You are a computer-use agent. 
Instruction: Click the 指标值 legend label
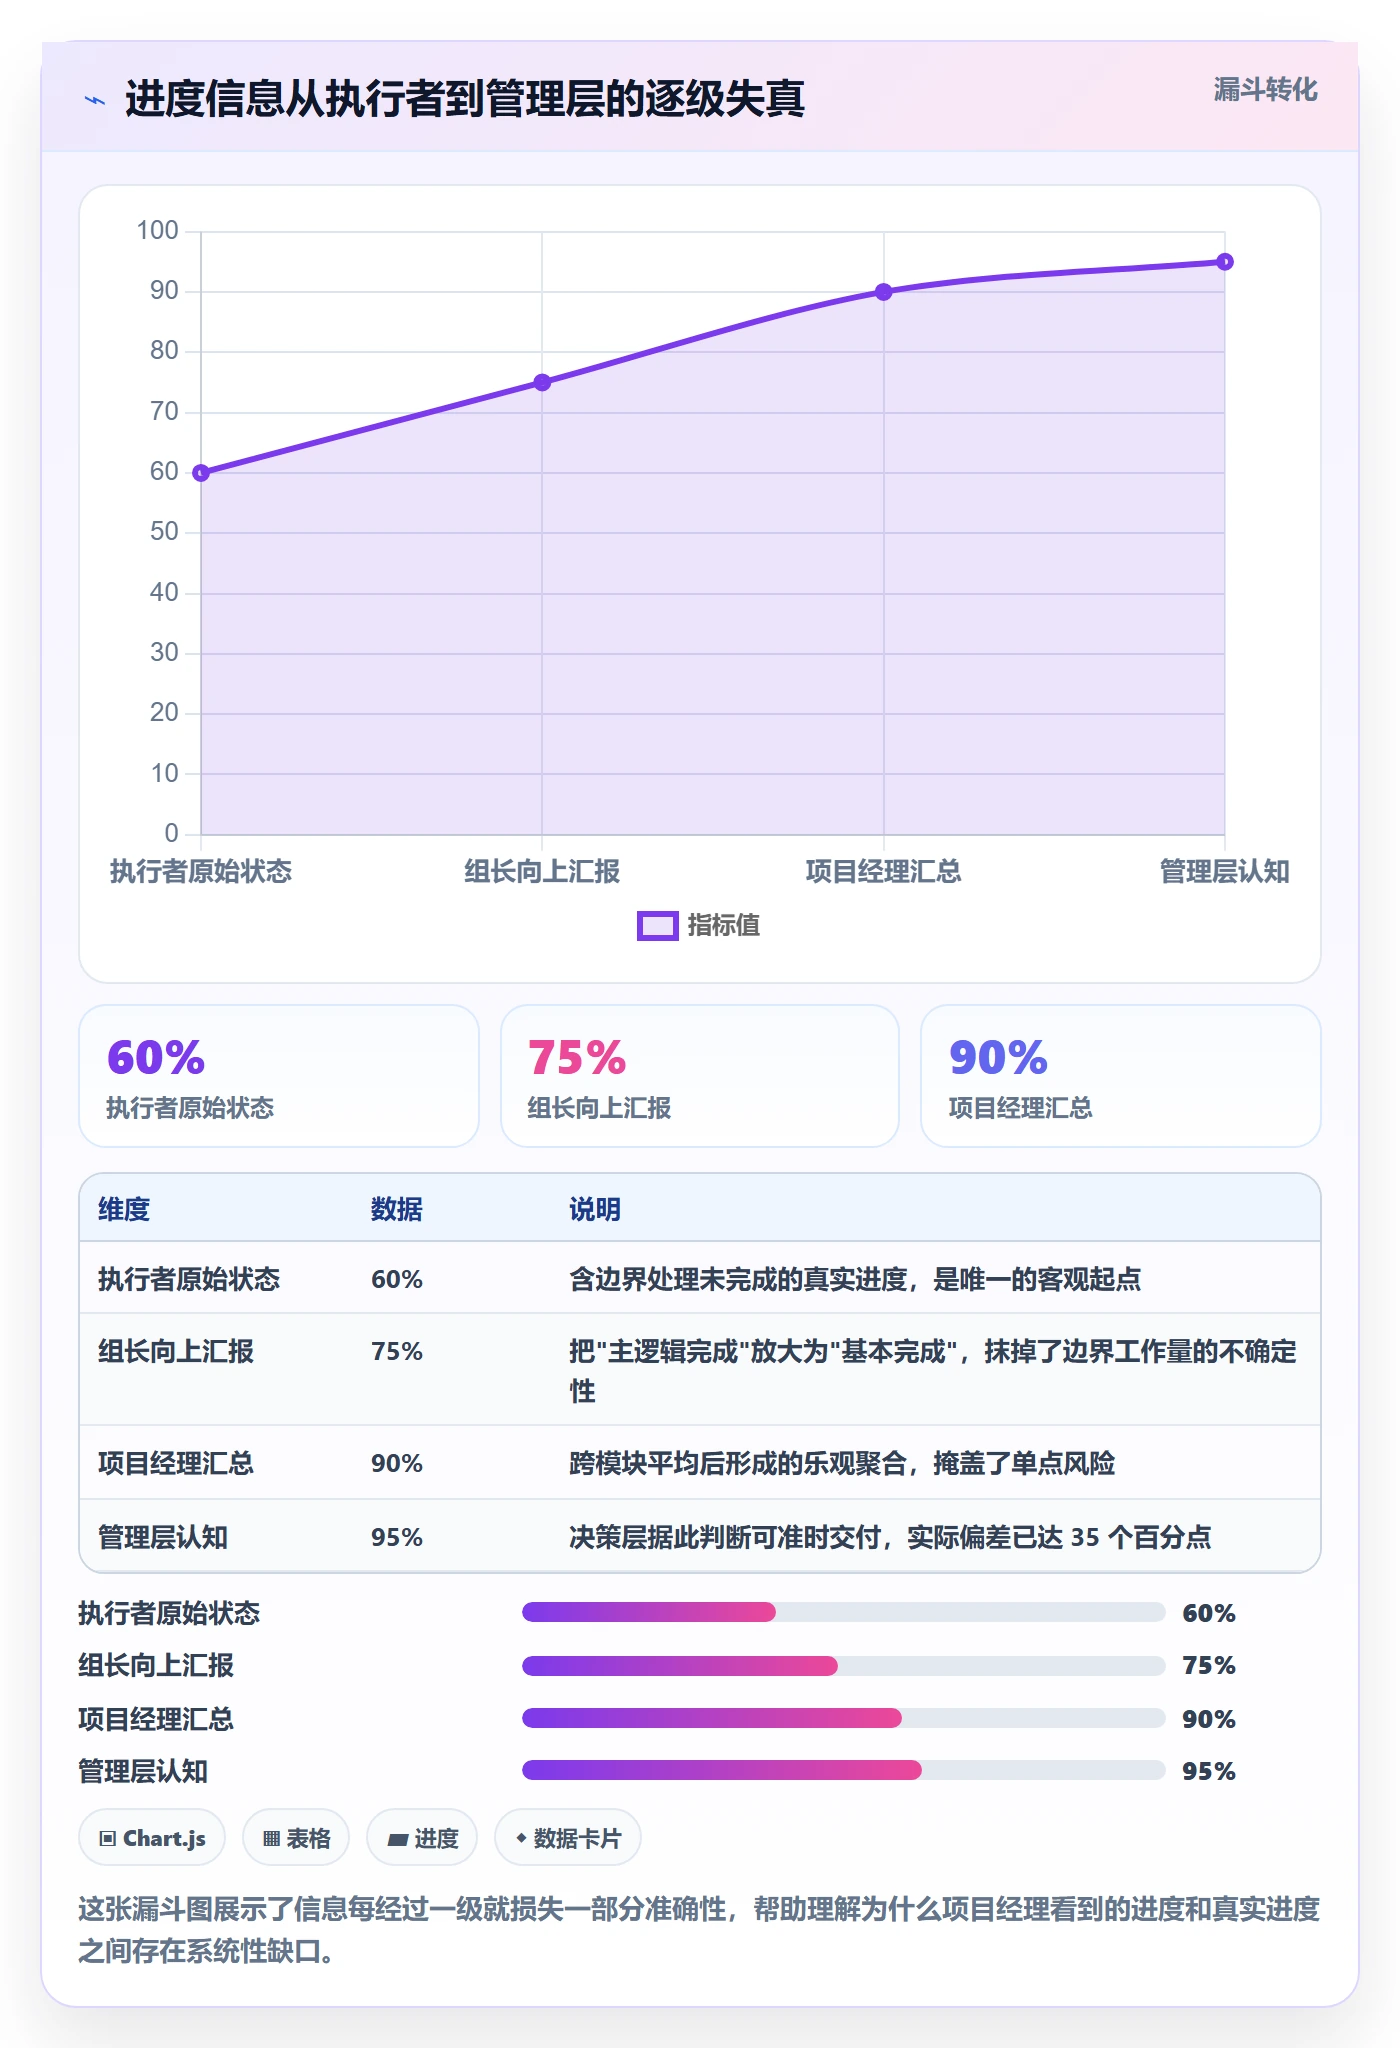(724, 926)
